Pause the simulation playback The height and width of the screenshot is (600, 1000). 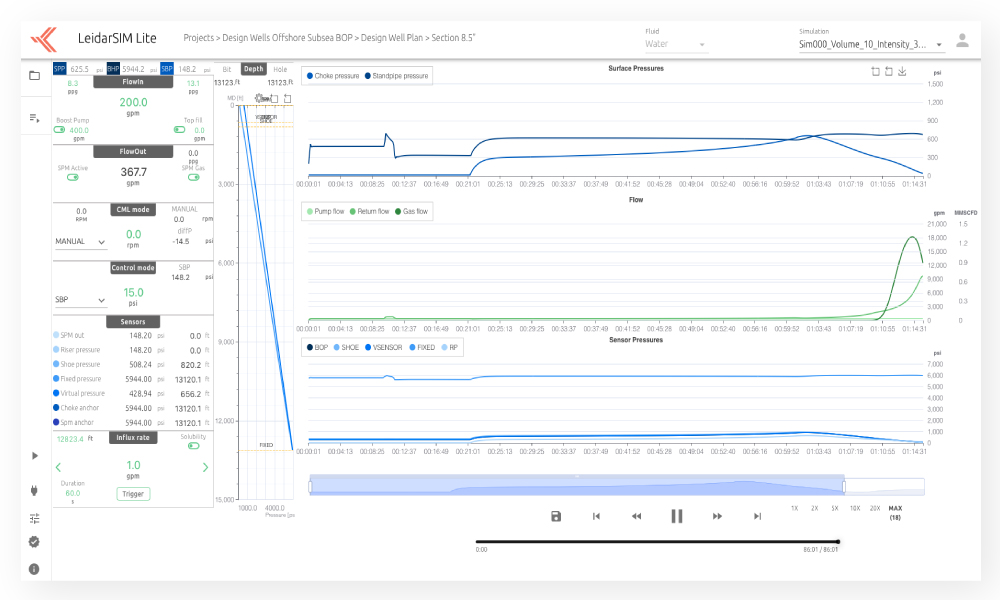(x=677, y=516)
